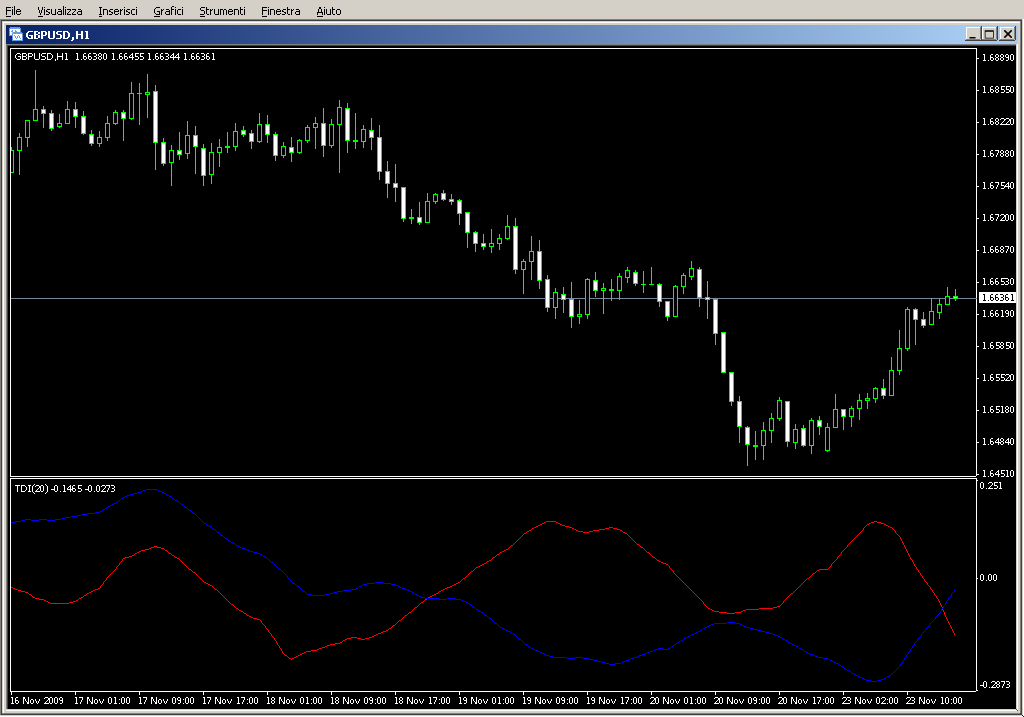The image size is (1024, 717).
Task: Open the Finestra menu
Action: click(x=280, y=11)
